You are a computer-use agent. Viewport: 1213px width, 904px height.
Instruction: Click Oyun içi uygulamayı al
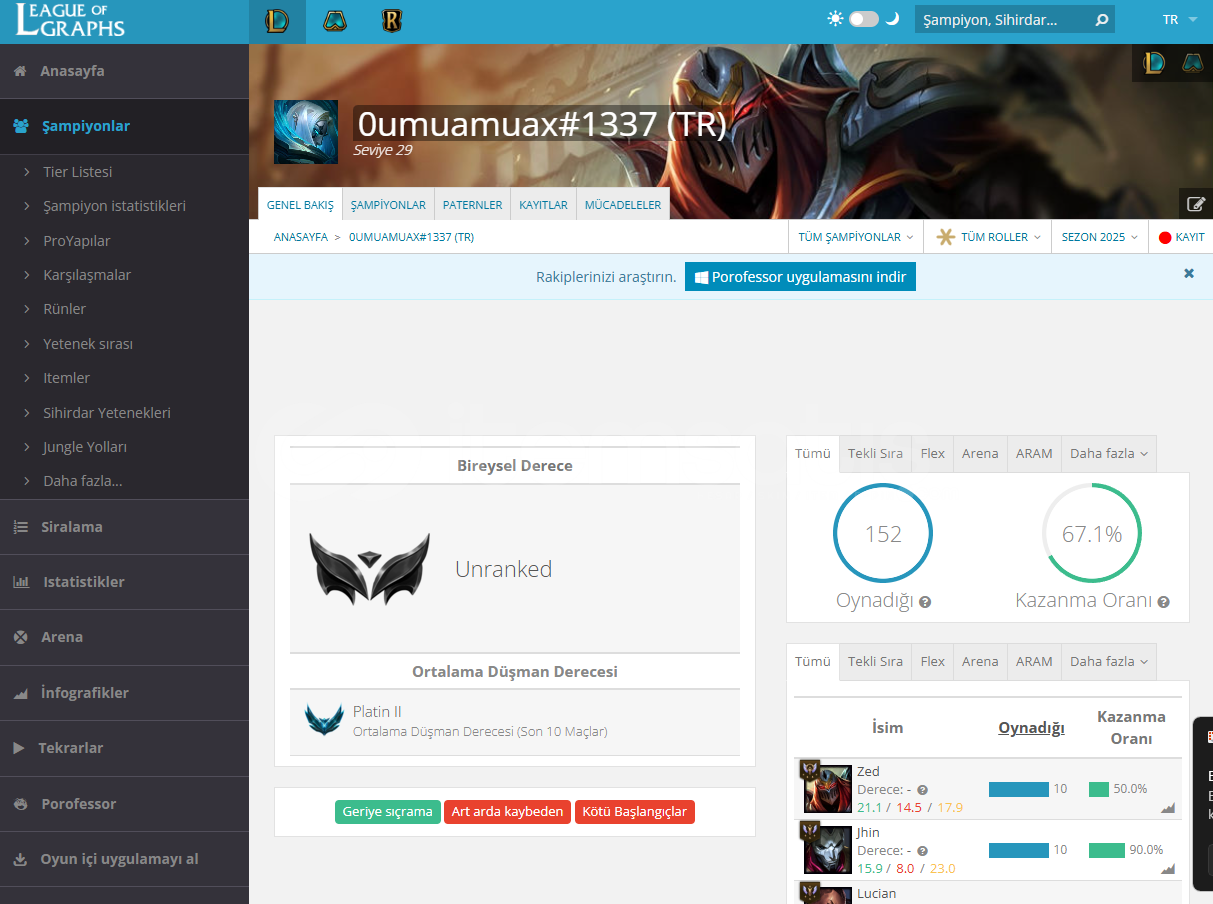[124, 859]
